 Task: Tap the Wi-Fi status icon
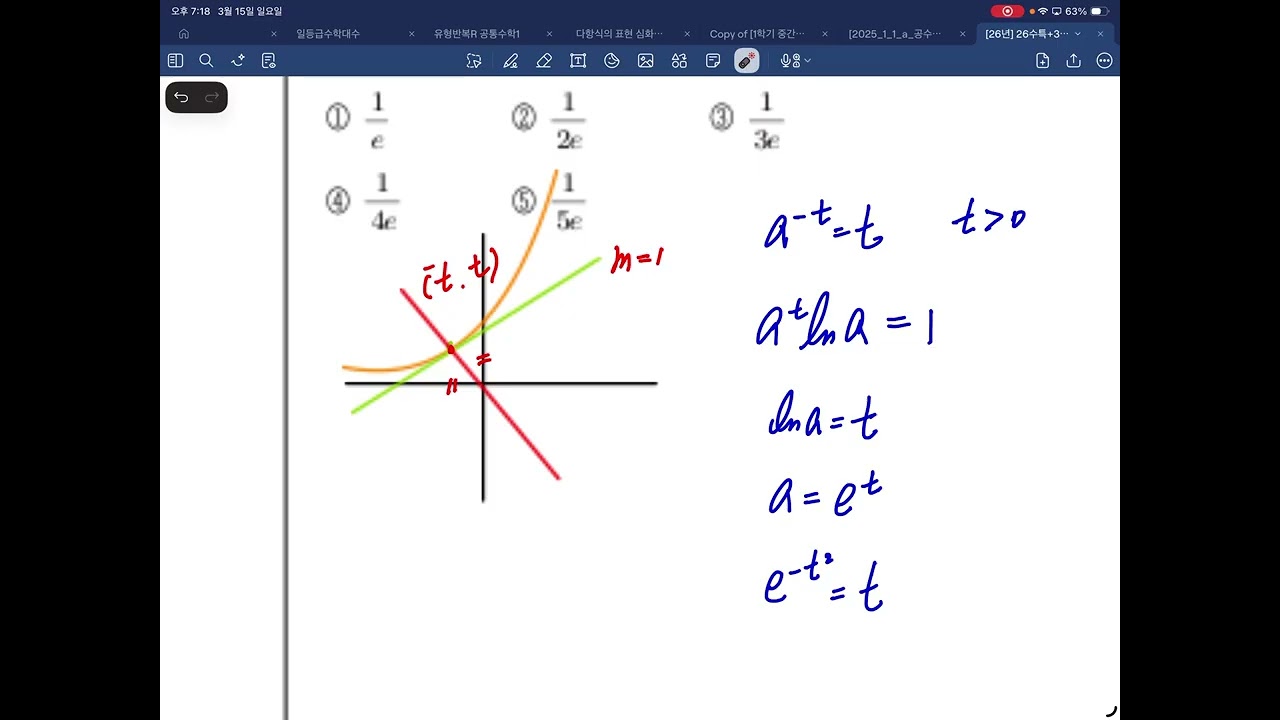coord(1043,11)
